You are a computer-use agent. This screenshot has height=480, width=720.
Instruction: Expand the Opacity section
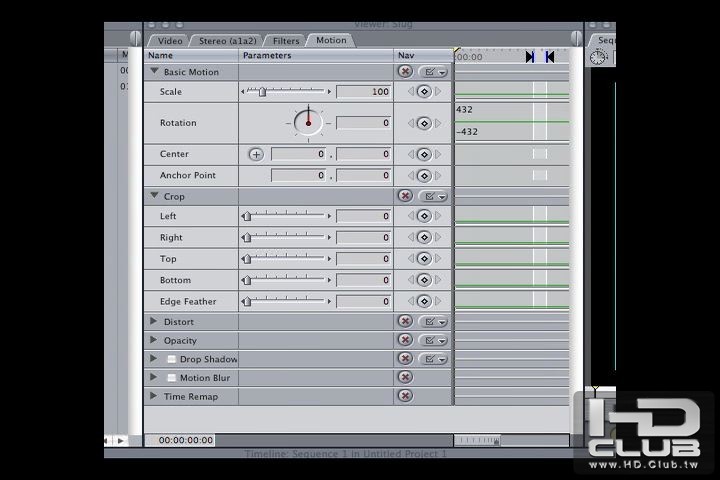click(x=154, y=340)
